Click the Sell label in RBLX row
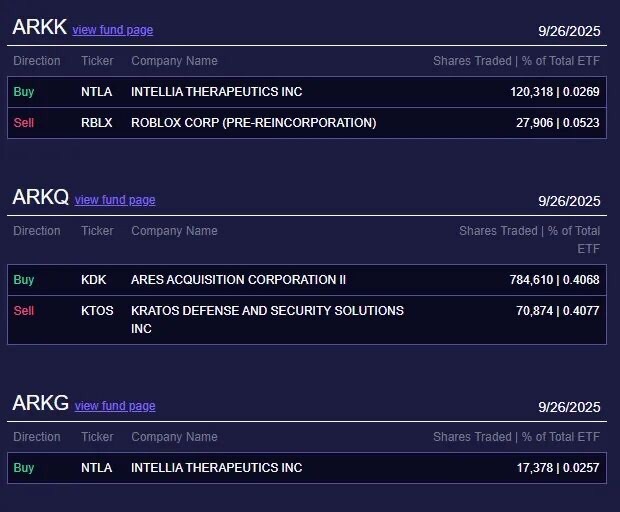Viewport: 620px width, 512px height. 24,123
